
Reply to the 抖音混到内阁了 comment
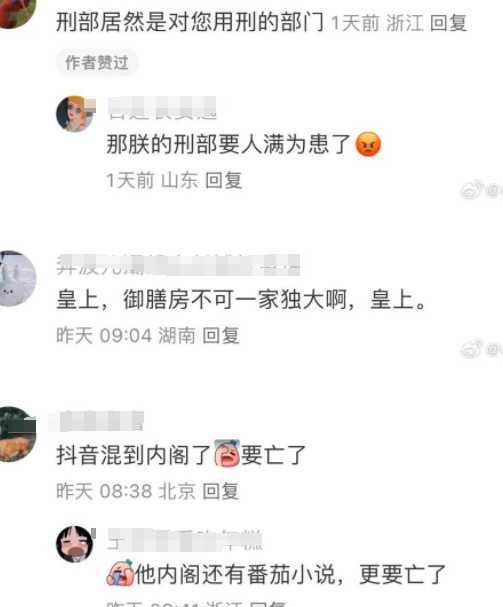click(x=221, y=491)
